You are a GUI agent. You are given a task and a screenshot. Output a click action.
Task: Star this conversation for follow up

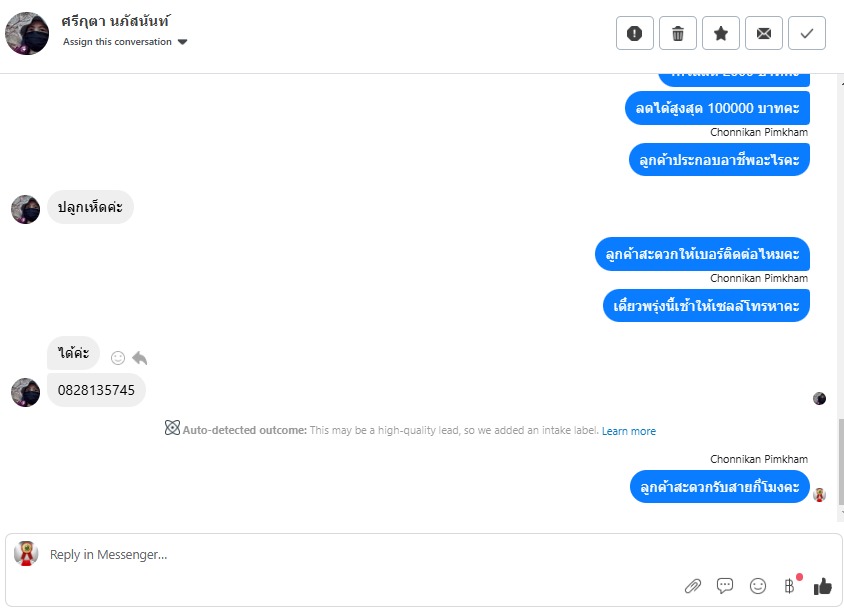click(721, 33)
